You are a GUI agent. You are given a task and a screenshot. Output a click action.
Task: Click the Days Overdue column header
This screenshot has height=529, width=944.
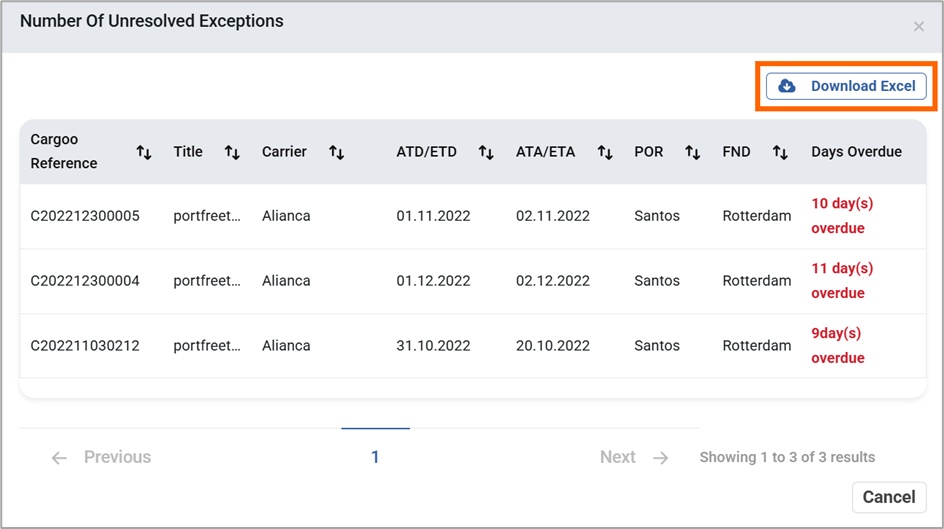[x=856, y=152]
